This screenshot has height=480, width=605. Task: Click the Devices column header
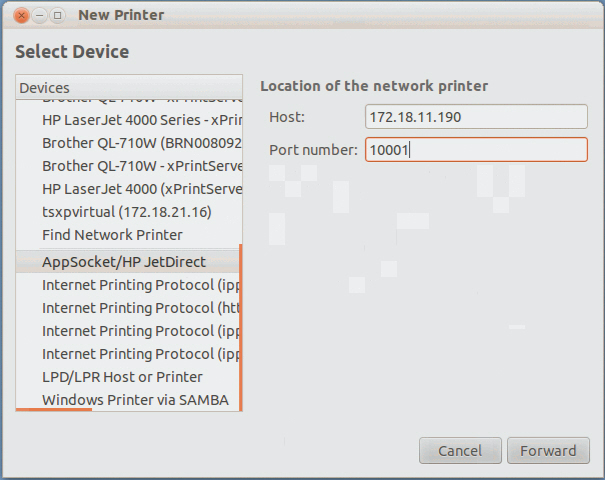pyautogui.click(x=129, y=88)
